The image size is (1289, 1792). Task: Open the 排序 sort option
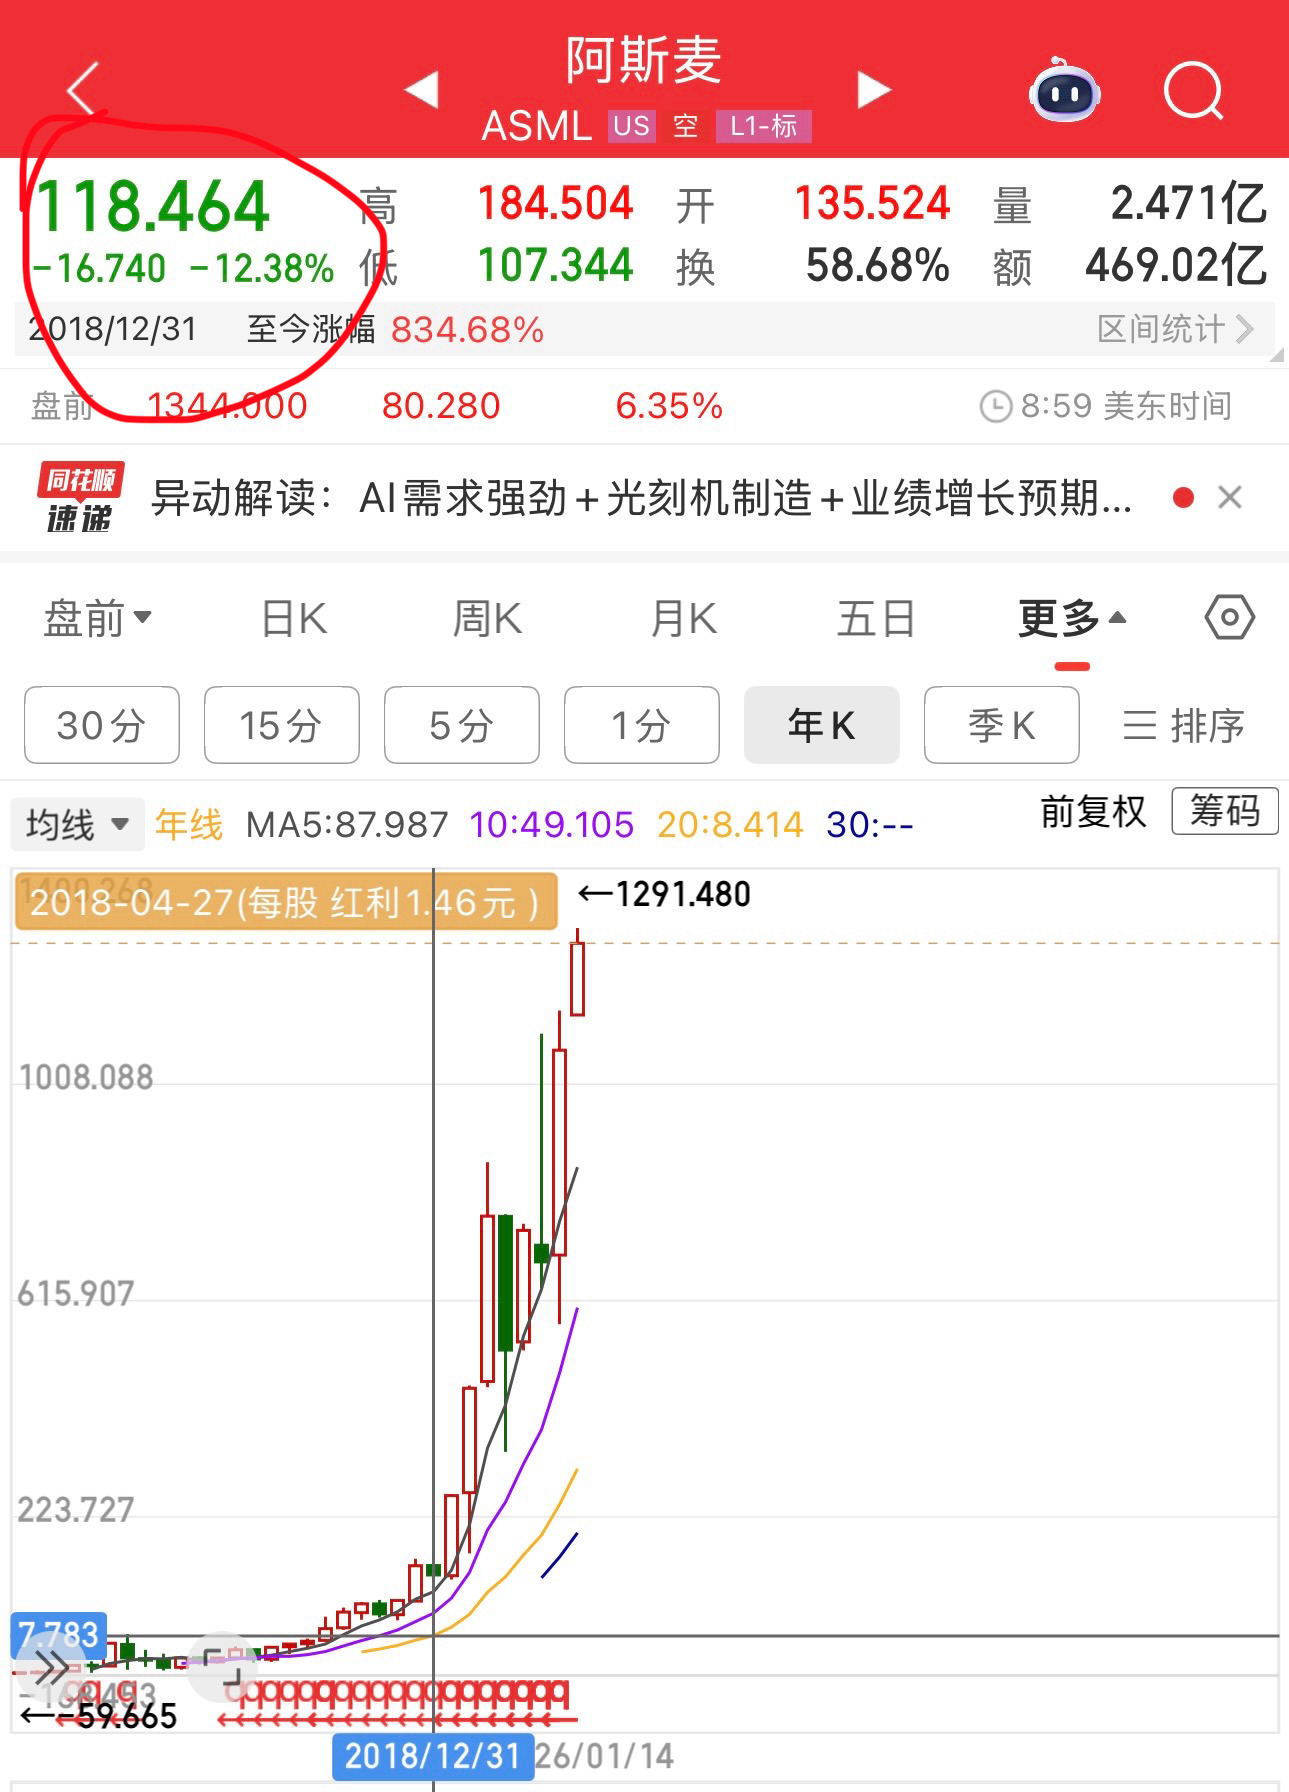1184,725
